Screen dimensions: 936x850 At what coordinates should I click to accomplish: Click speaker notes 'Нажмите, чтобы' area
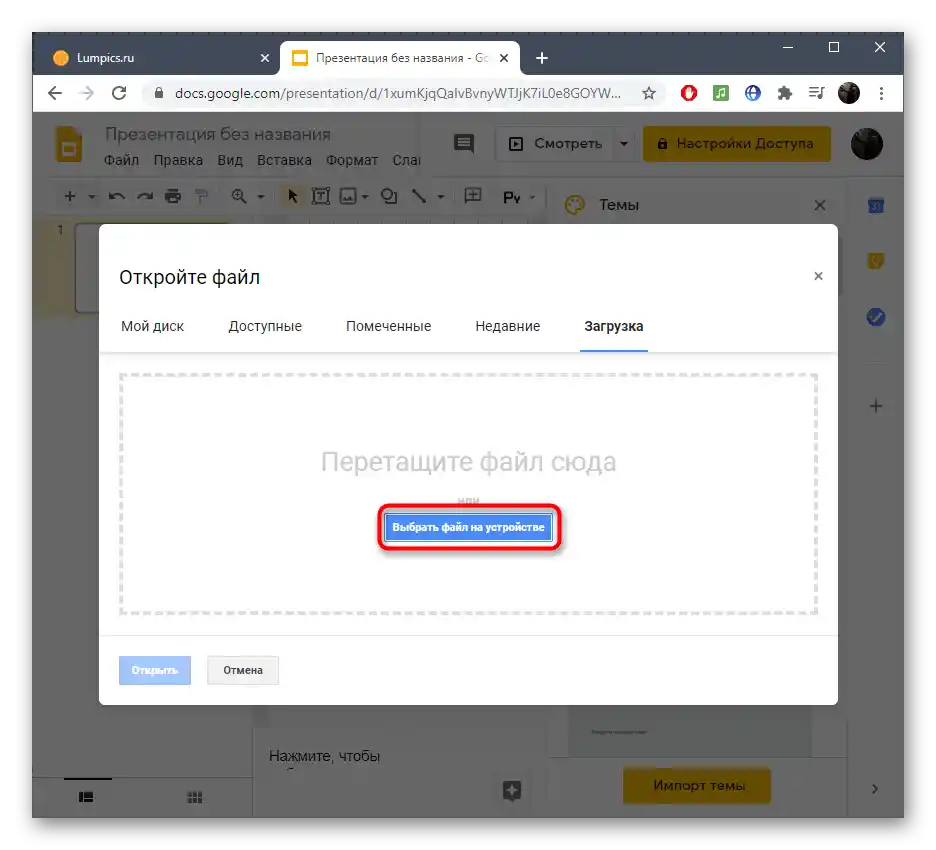[325, 756]
